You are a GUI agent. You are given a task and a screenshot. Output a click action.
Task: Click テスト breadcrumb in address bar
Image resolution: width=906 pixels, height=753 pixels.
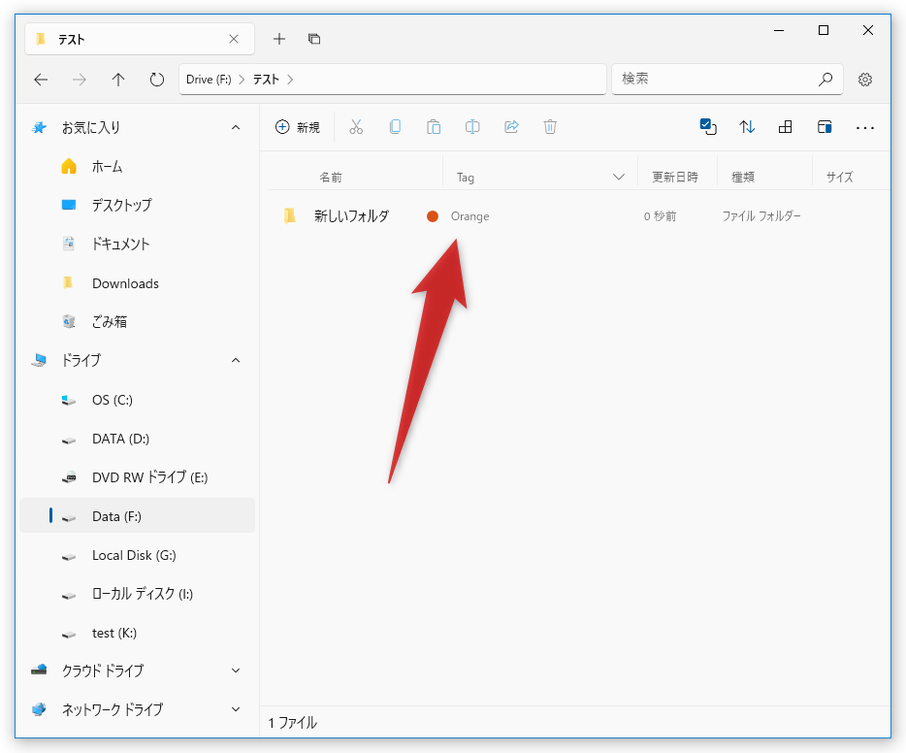tap(266, 80)
